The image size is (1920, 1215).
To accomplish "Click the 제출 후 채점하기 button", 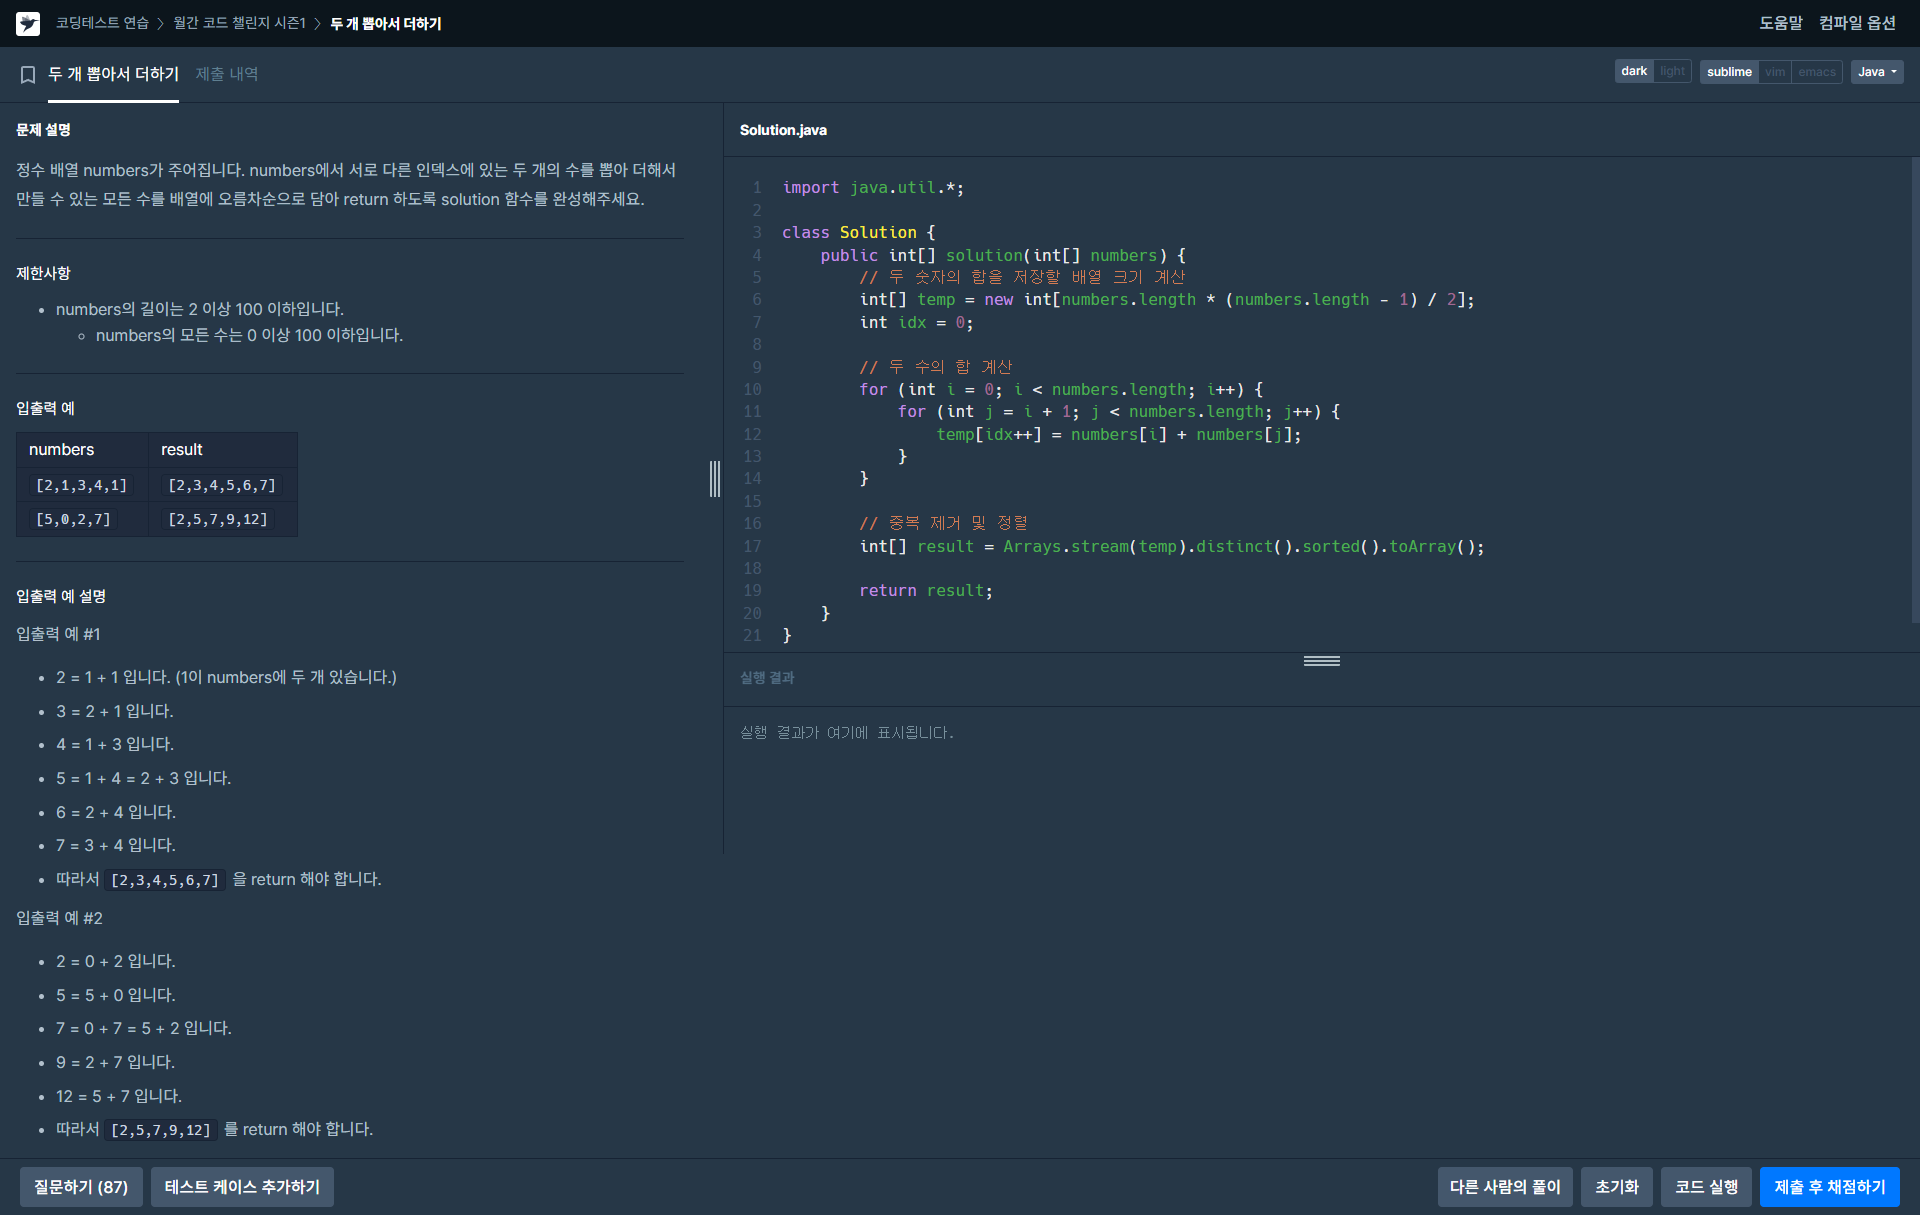I will [x=1829, y=1187].
